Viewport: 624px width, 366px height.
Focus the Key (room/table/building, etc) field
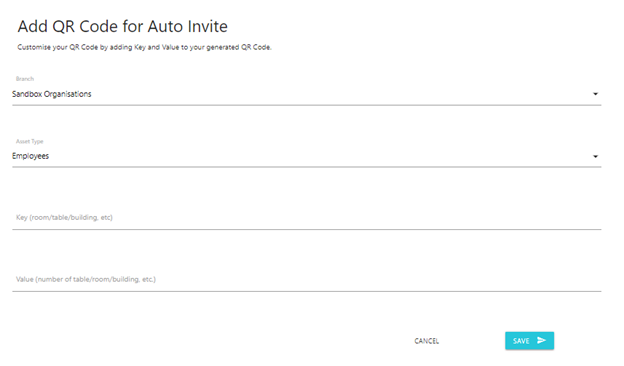coord(306,218)
